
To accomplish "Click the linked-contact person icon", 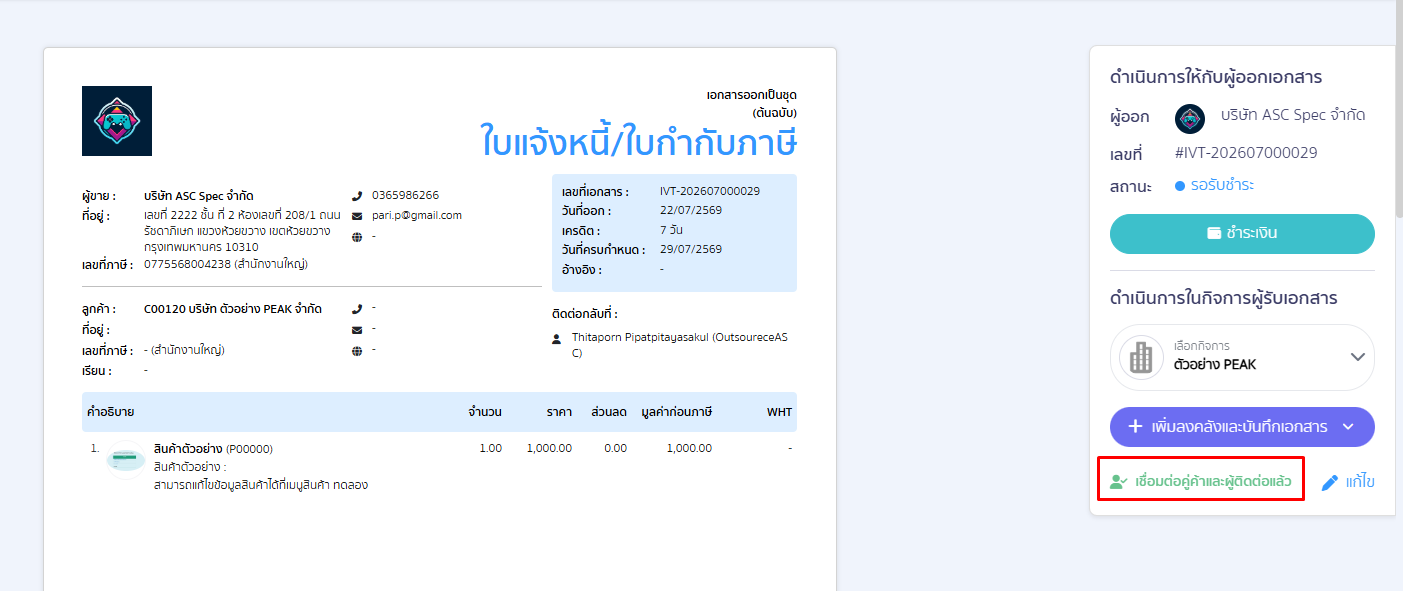I will pyautogui.click(x=1119, y=482).
